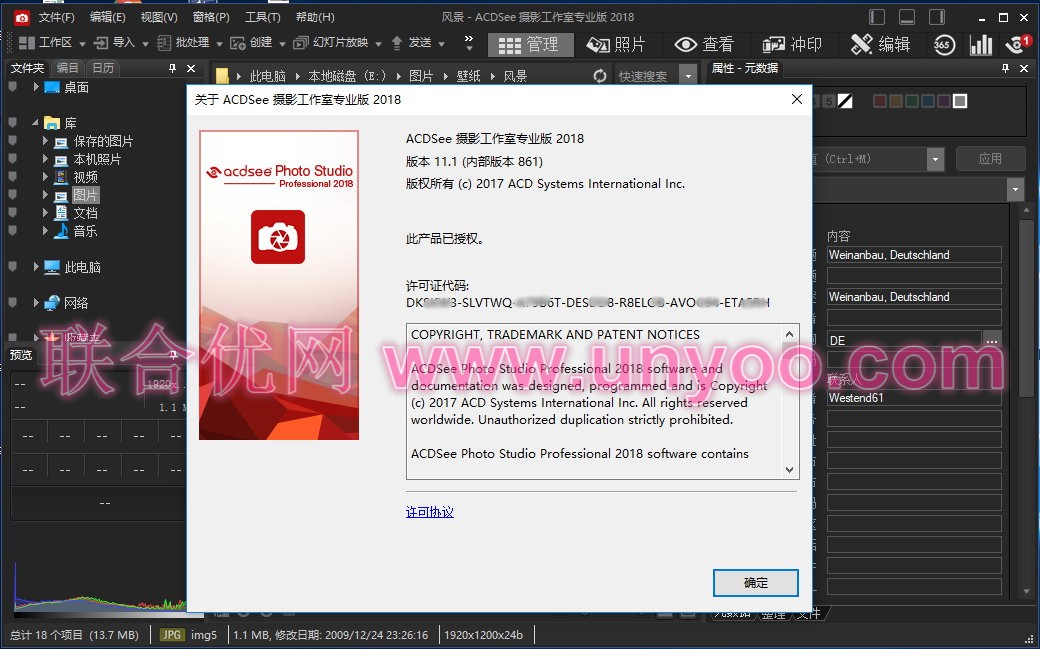Open the 视图(V) menu
This screenshot has height=649, width=1040.
(x=159, y=17)
